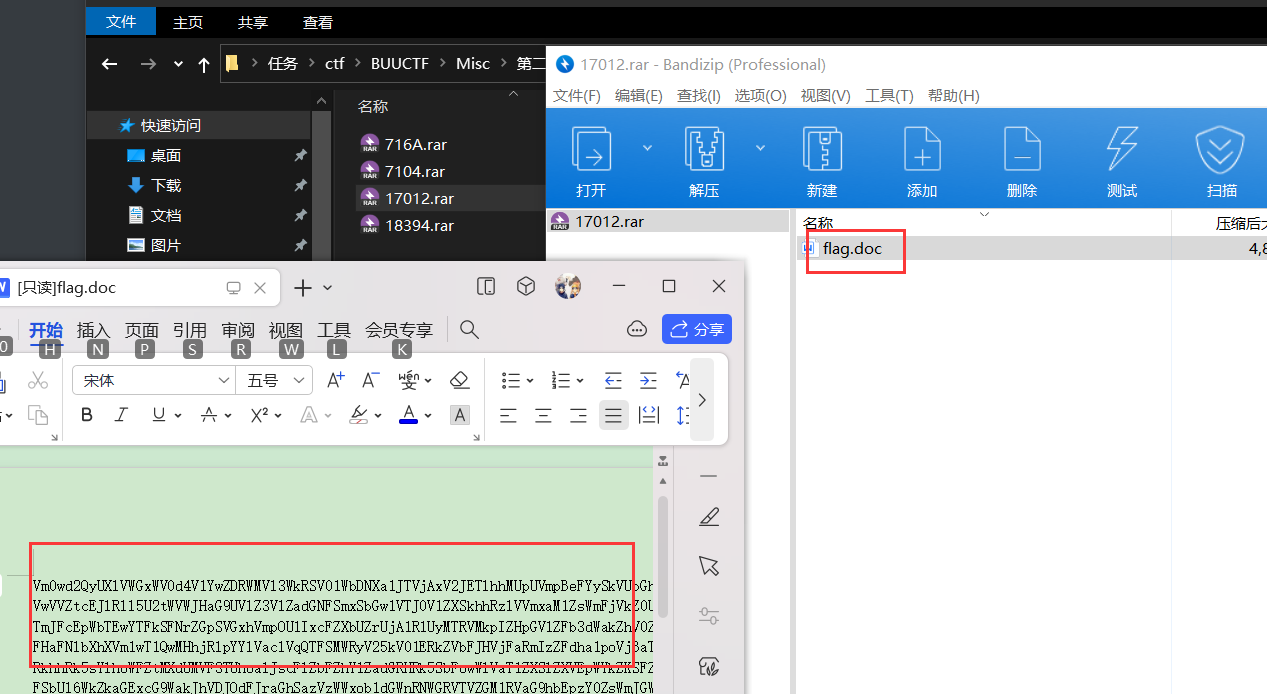Click the pinyin guide icon
The width and height of the screenshot is (1267, 694).
click(x=409, y=380)
